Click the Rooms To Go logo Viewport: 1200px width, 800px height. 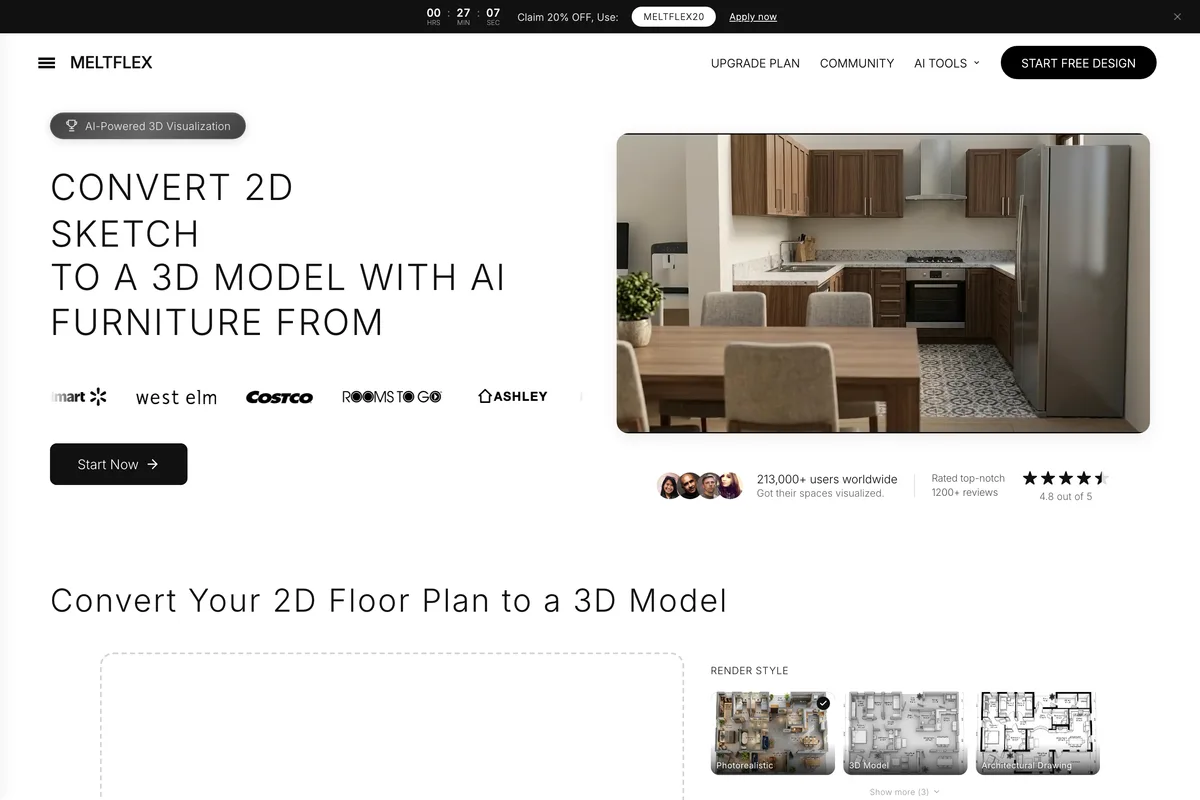pyautogui.click(x=392, y=397)
